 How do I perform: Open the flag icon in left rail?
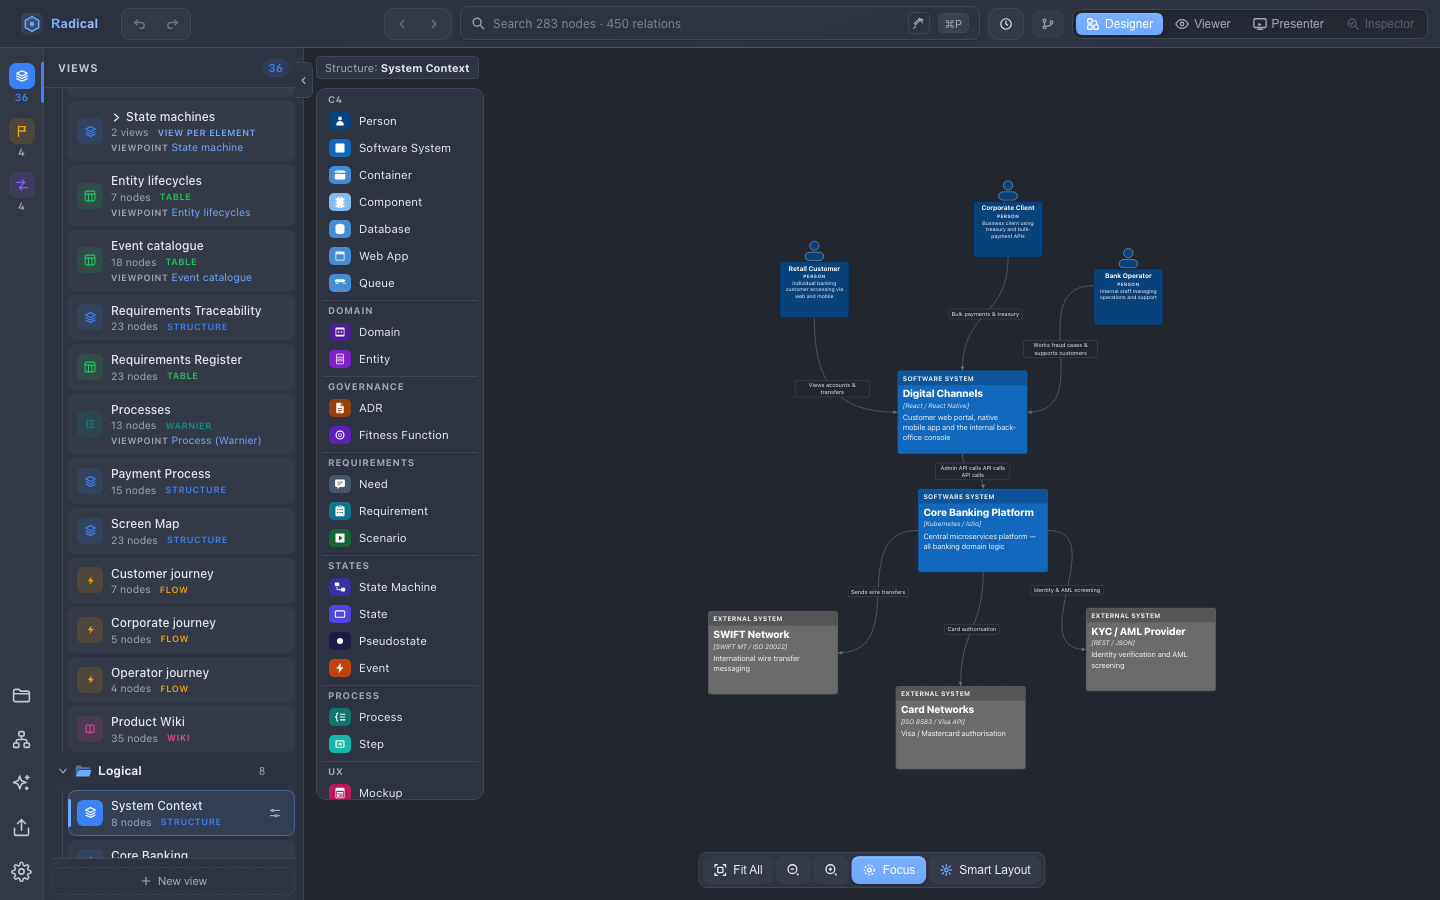21,131
